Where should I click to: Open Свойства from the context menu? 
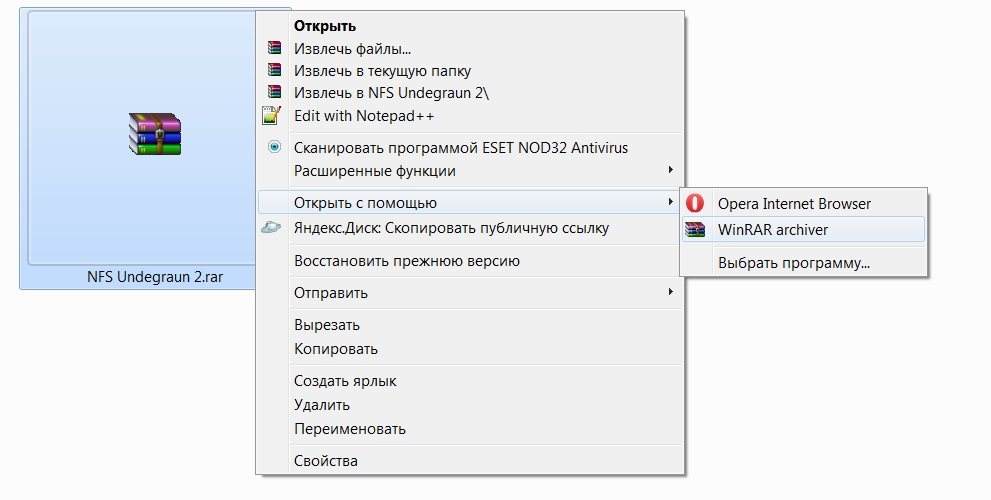(x=471, y=461)
